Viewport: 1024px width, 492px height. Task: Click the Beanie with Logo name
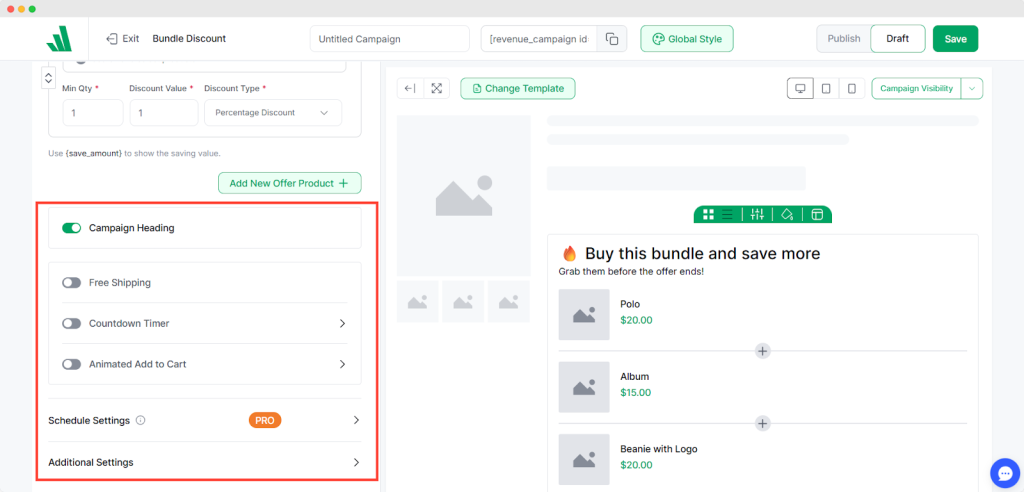(659, 449)
